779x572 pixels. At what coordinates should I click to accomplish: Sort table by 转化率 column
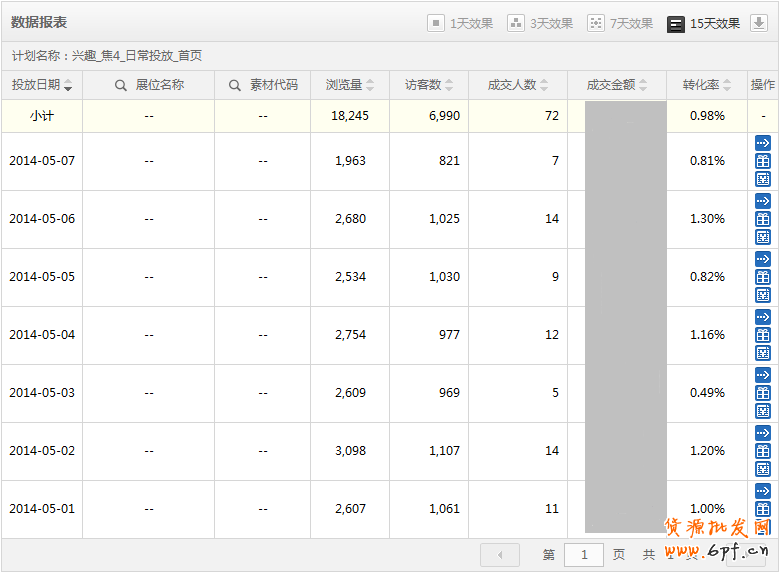pos(707,86)
